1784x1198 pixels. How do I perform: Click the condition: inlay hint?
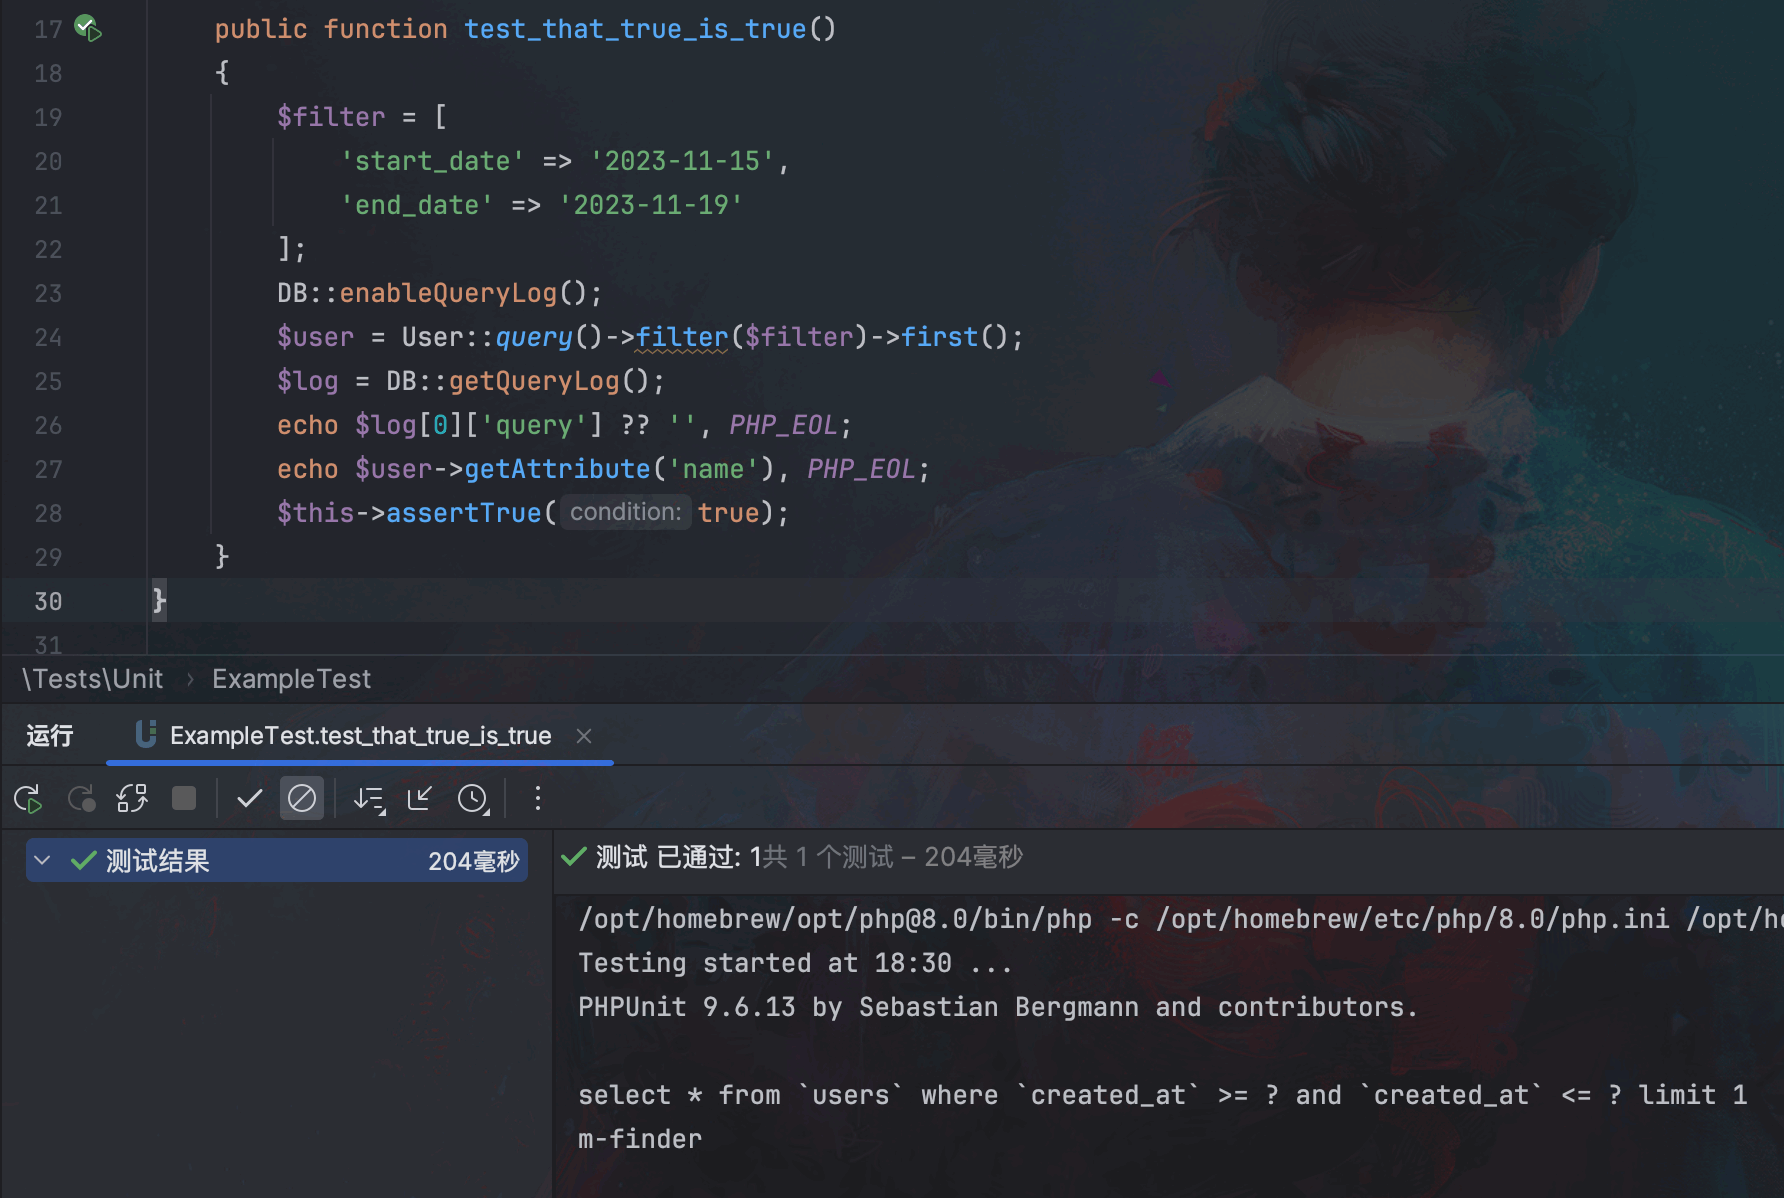point(625,512)
